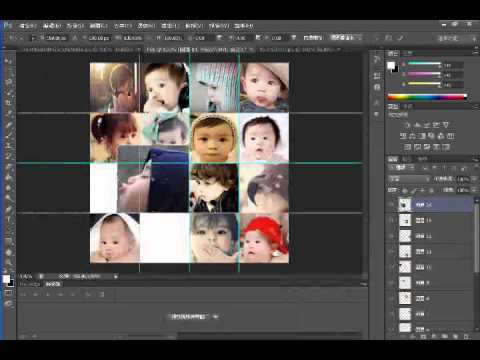Add a Brightness/Contrast adjustment
The image size is (480, 360).
[407, 125]
